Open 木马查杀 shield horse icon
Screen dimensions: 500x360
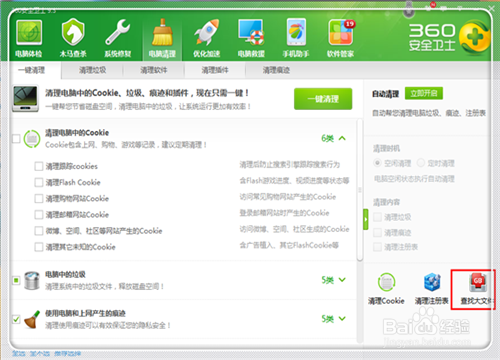(73, 32)
